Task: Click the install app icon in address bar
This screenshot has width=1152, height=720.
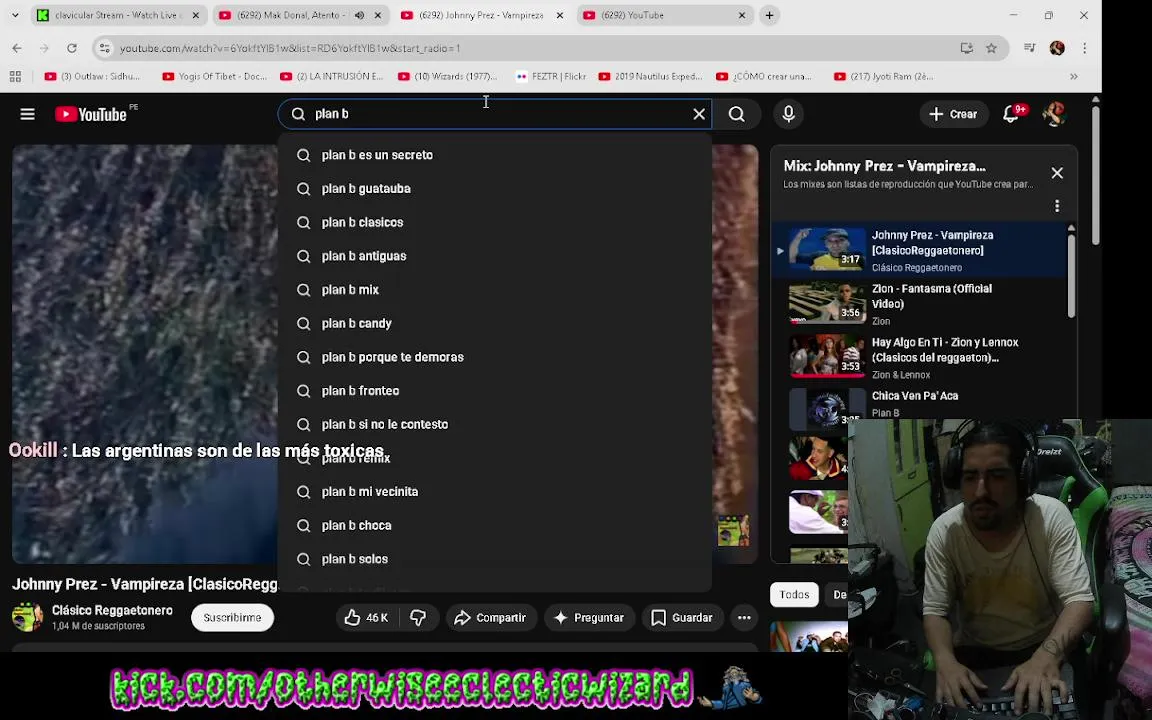Action: 966,48
